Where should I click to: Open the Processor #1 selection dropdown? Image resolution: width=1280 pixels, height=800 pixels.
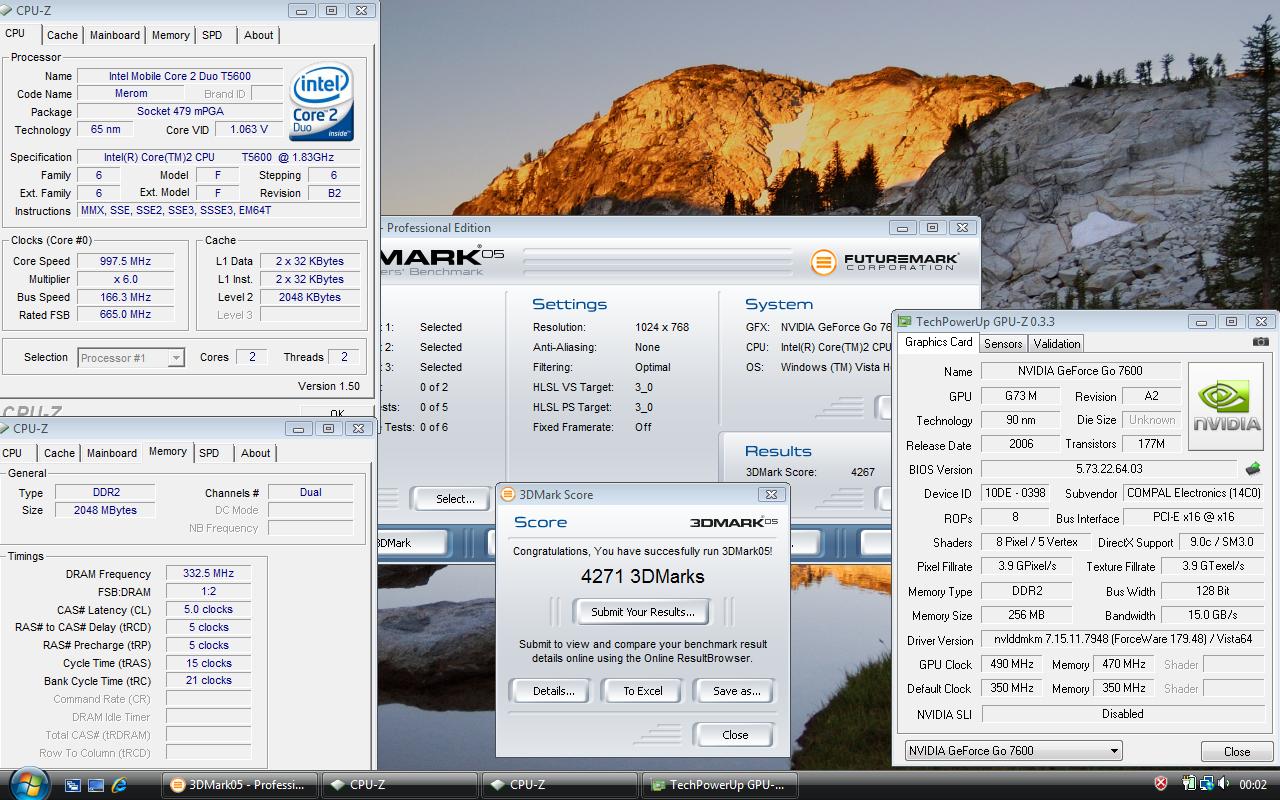131,358
